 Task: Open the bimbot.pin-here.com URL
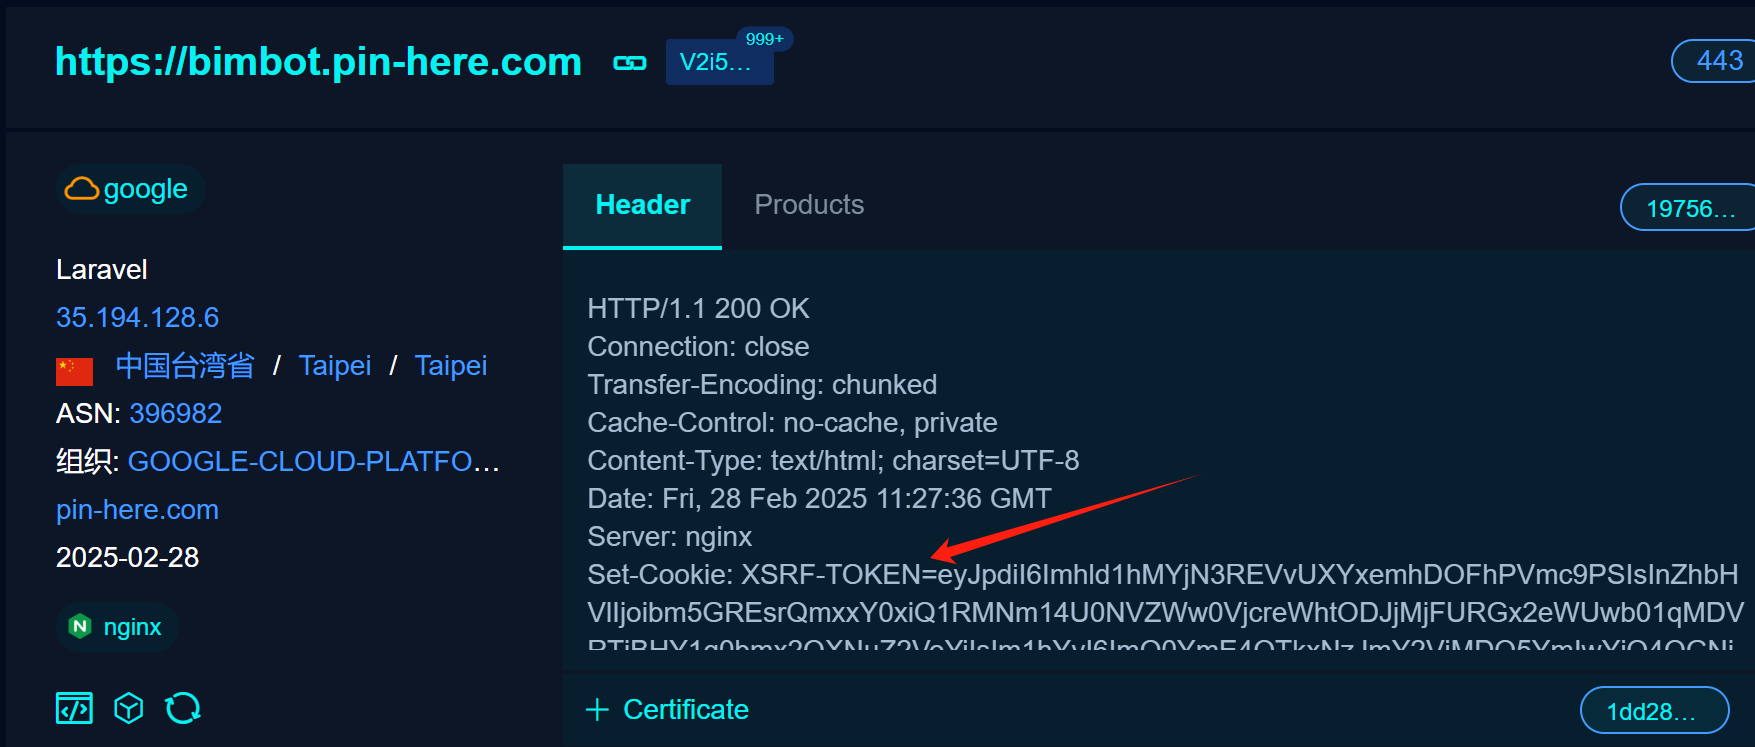click(x=318, y=62)
